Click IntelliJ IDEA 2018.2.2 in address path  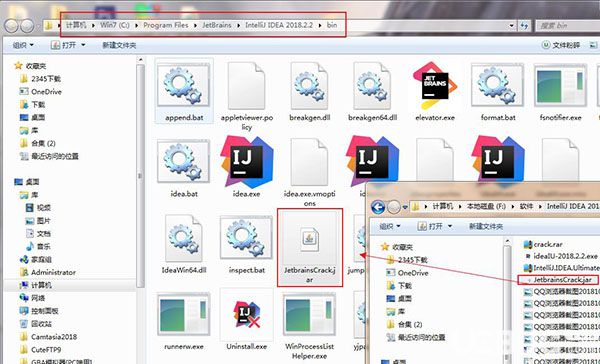279,25
